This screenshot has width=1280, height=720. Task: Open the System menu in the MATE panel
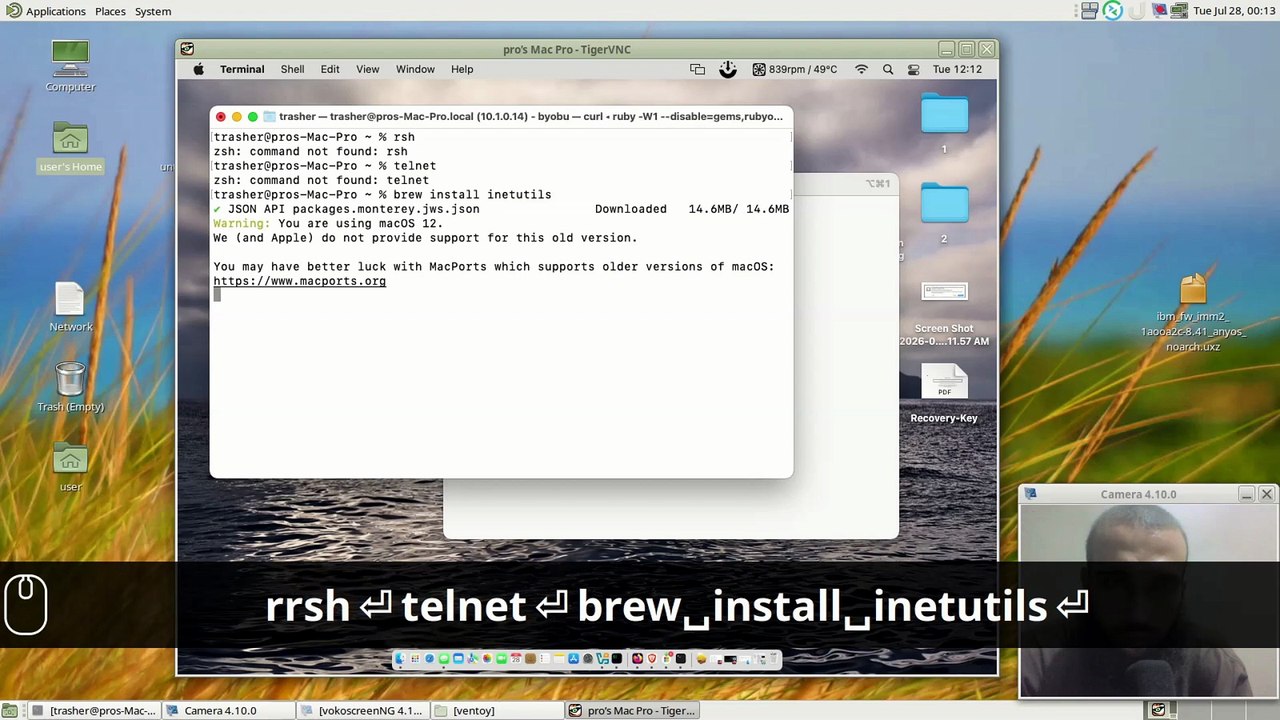pos(153,11)
